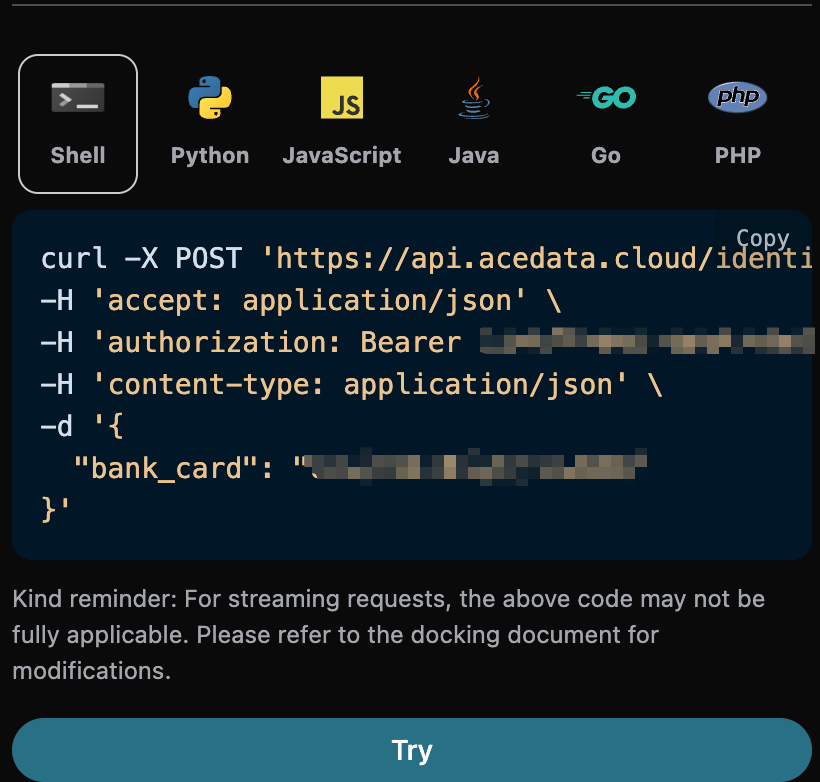Click the Kind reminder note text
Viewport: 820px width, 782px height.
coord(388,635)
